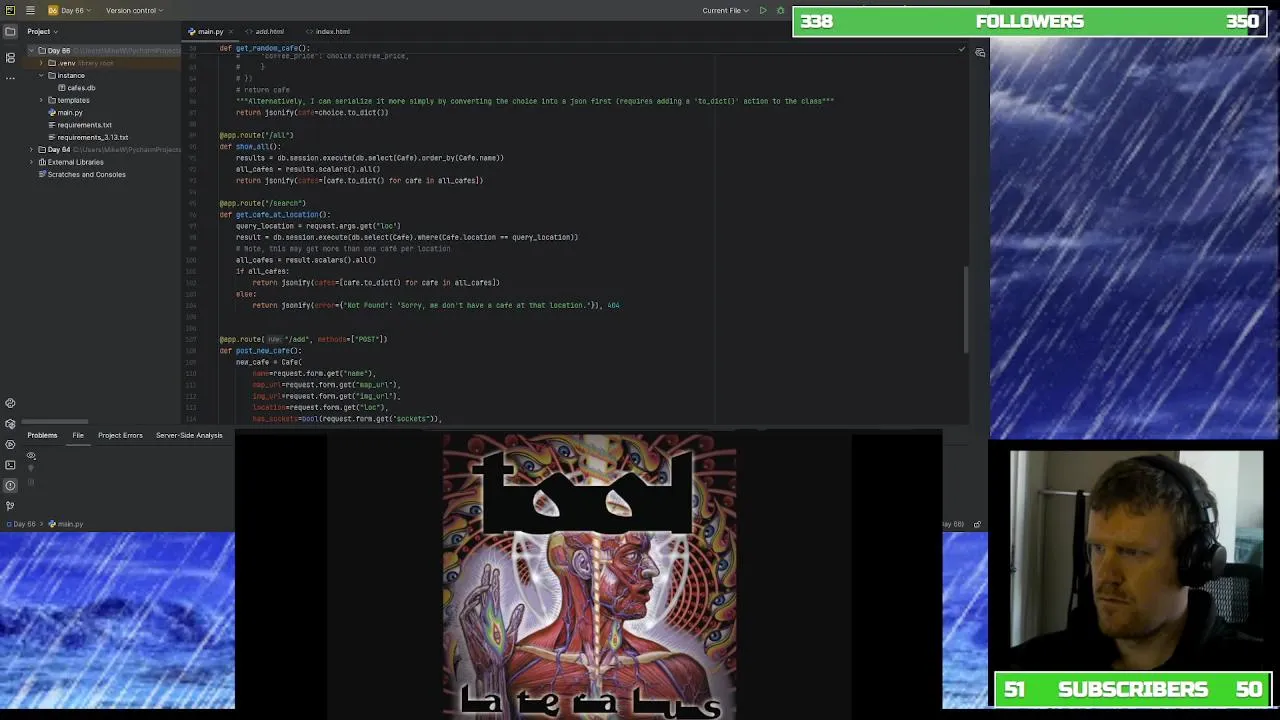Switch to the index.html editor tab

(x=328, y=31)
